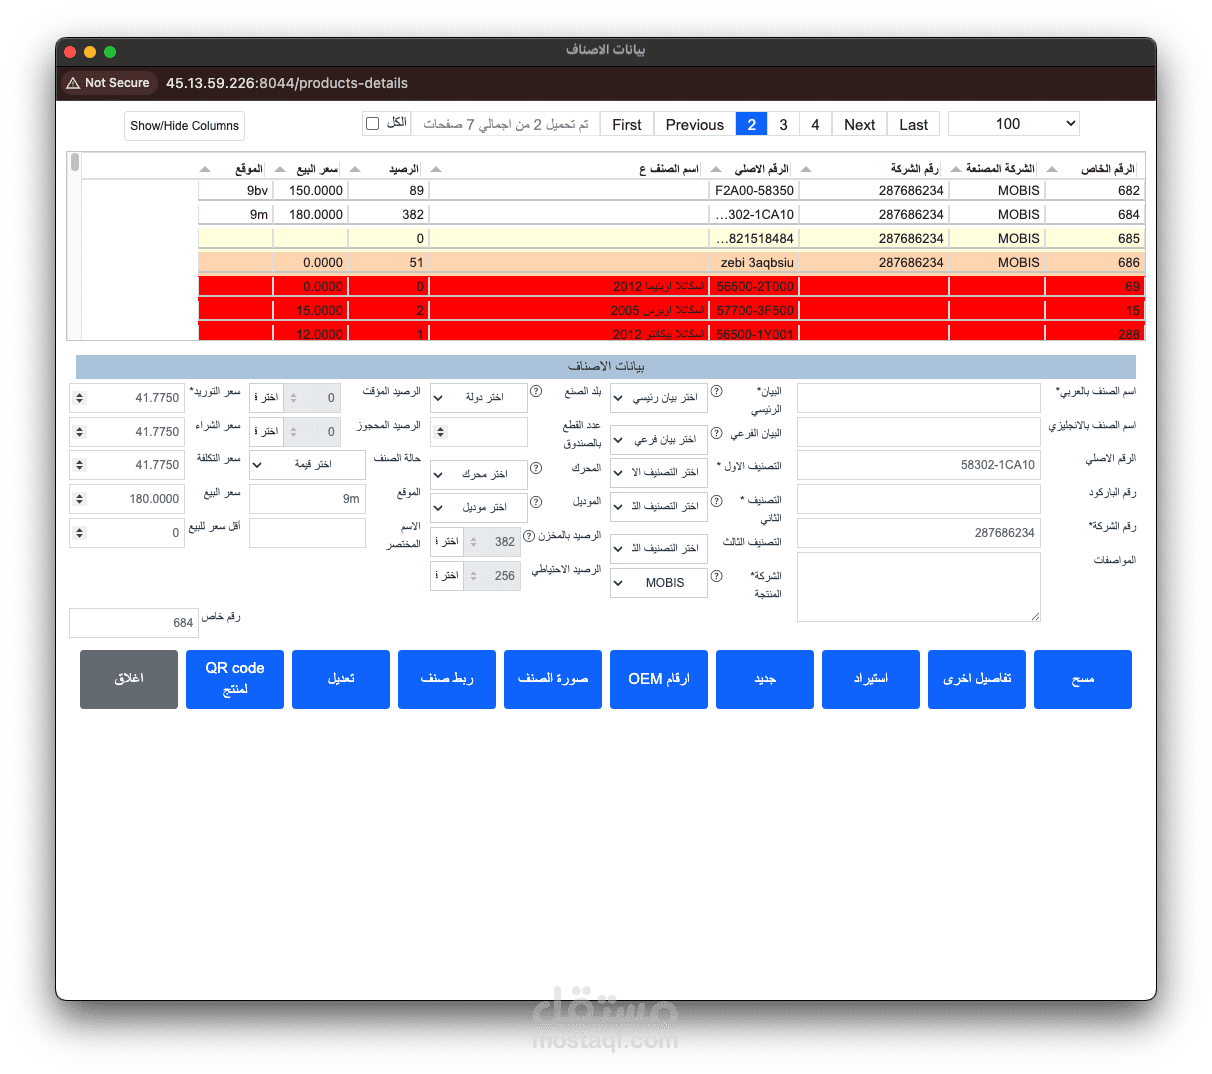Click cell F2A00-58350 in table

pos(754,190)
